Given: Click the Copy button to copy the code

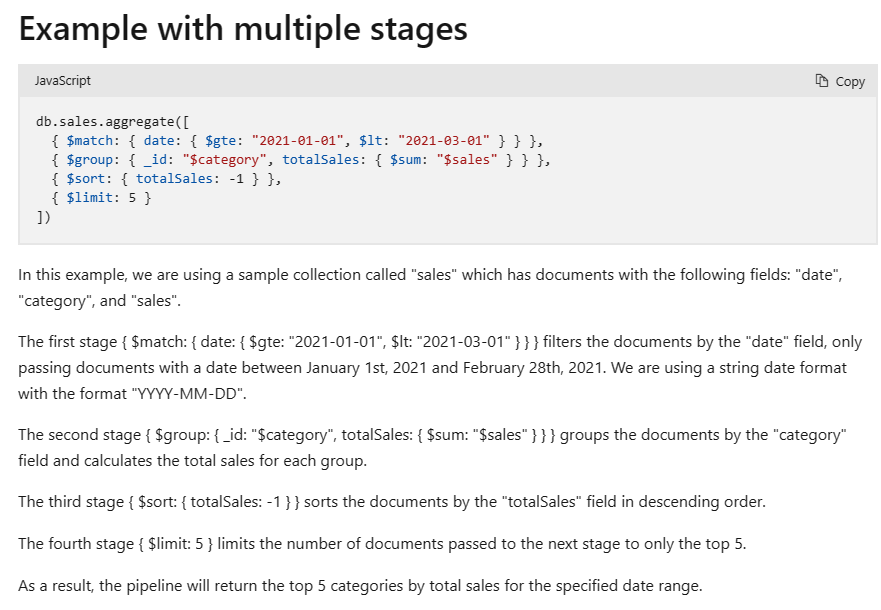Looking at the screenshot, I should coord(840,80).
